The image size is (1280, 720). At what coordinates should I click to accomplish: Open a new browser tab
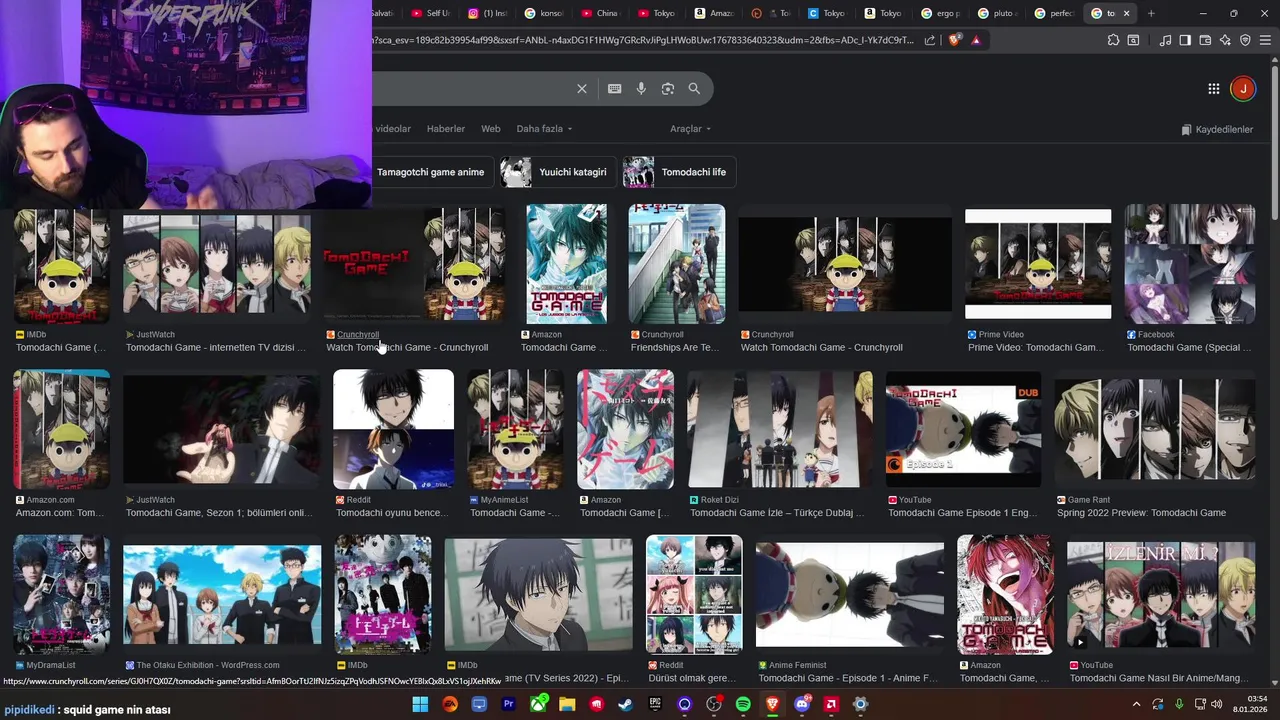tap(1151, 13)
